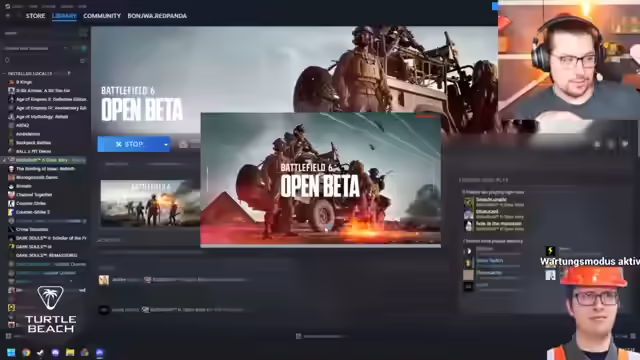Open the downloads status at bottom center
Screen dimensions: 640x360
coord(322,336)
